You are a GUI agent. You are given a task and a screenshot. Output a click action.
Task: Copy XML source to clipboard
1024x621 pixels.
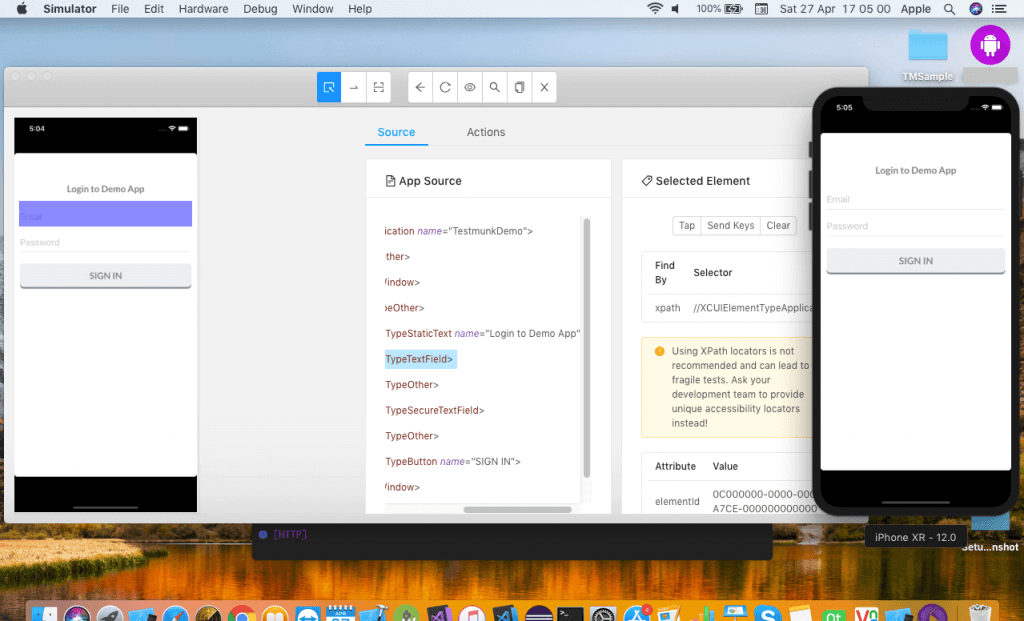(519, 88)
